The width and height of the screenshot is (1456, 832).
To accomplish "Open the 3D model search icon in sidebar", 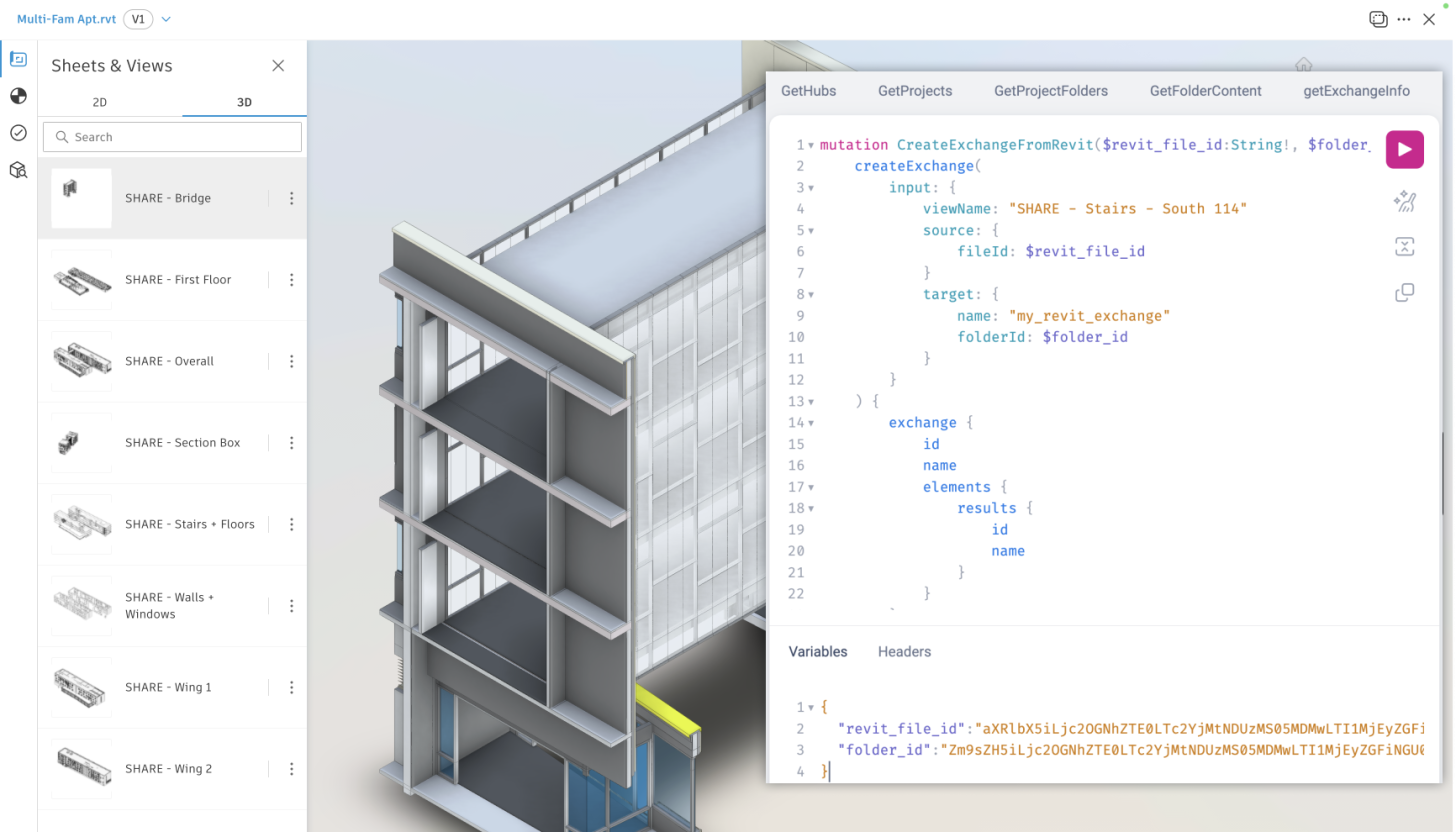I will click(x=18, y=169).
